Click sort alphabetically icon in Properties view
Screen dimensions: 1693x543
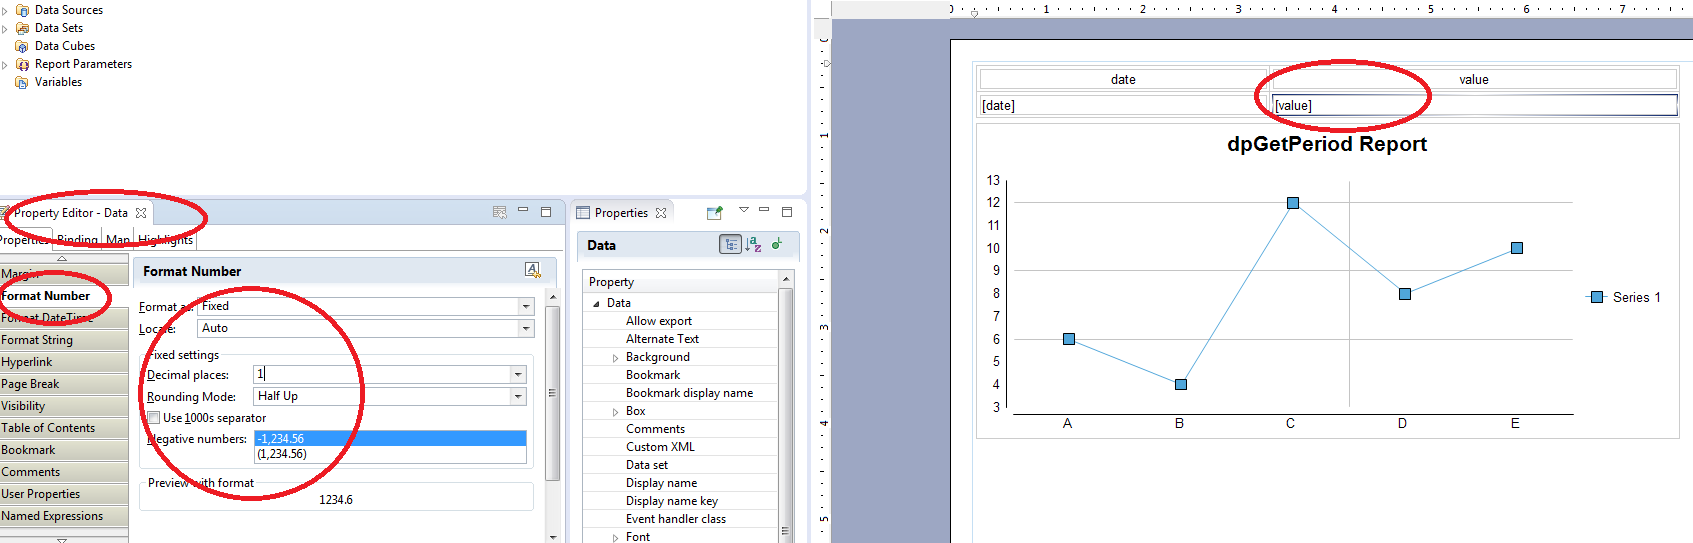pyautogui.click(x=754, y=245)
